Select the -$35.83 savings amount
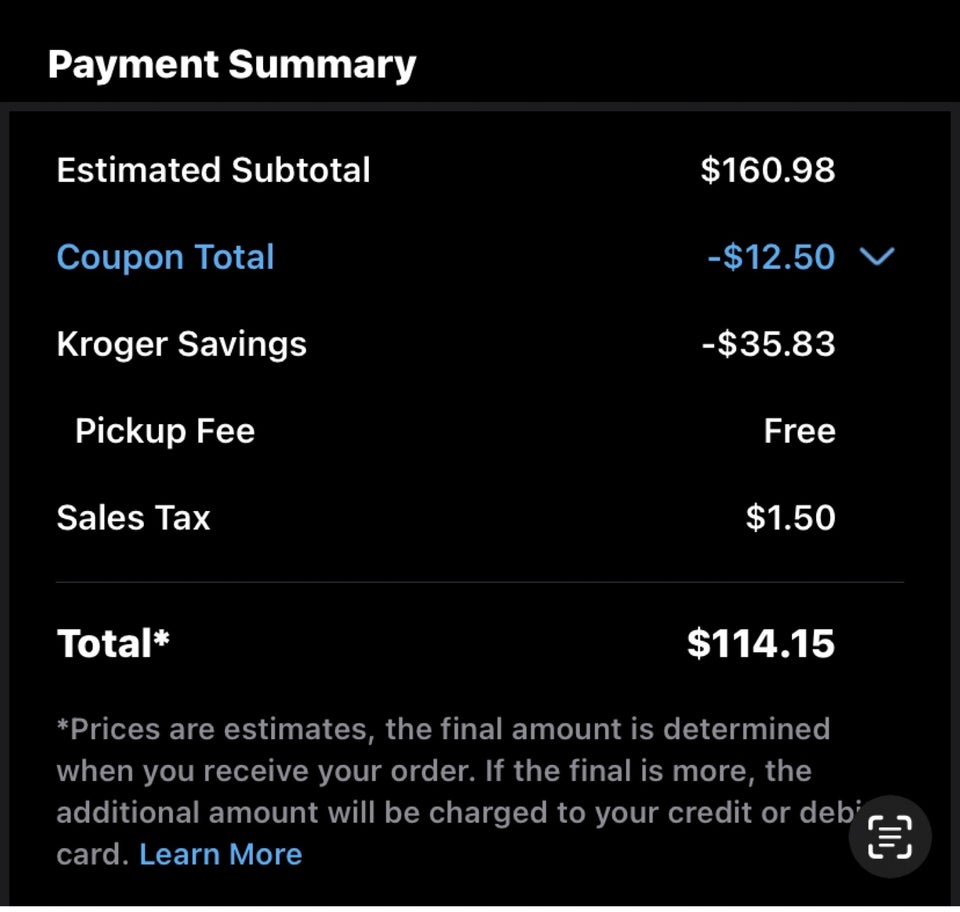The image size is (960, 912). [768, 344]
